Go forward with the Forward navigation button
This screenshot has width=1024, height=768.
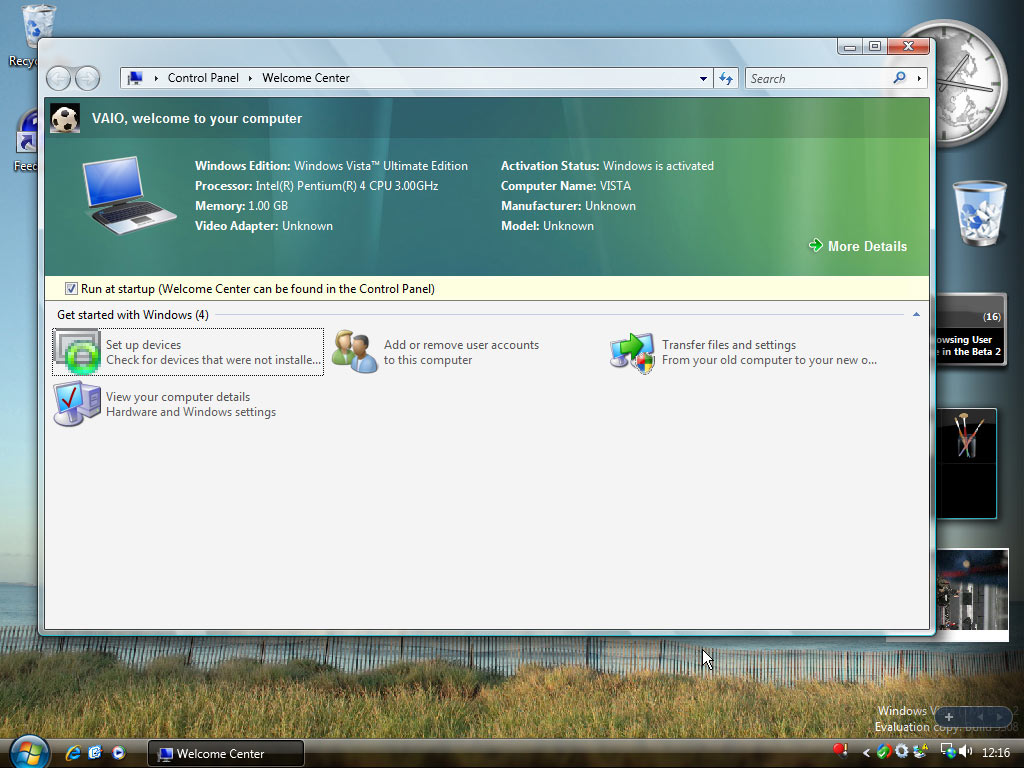pos(88,78)
